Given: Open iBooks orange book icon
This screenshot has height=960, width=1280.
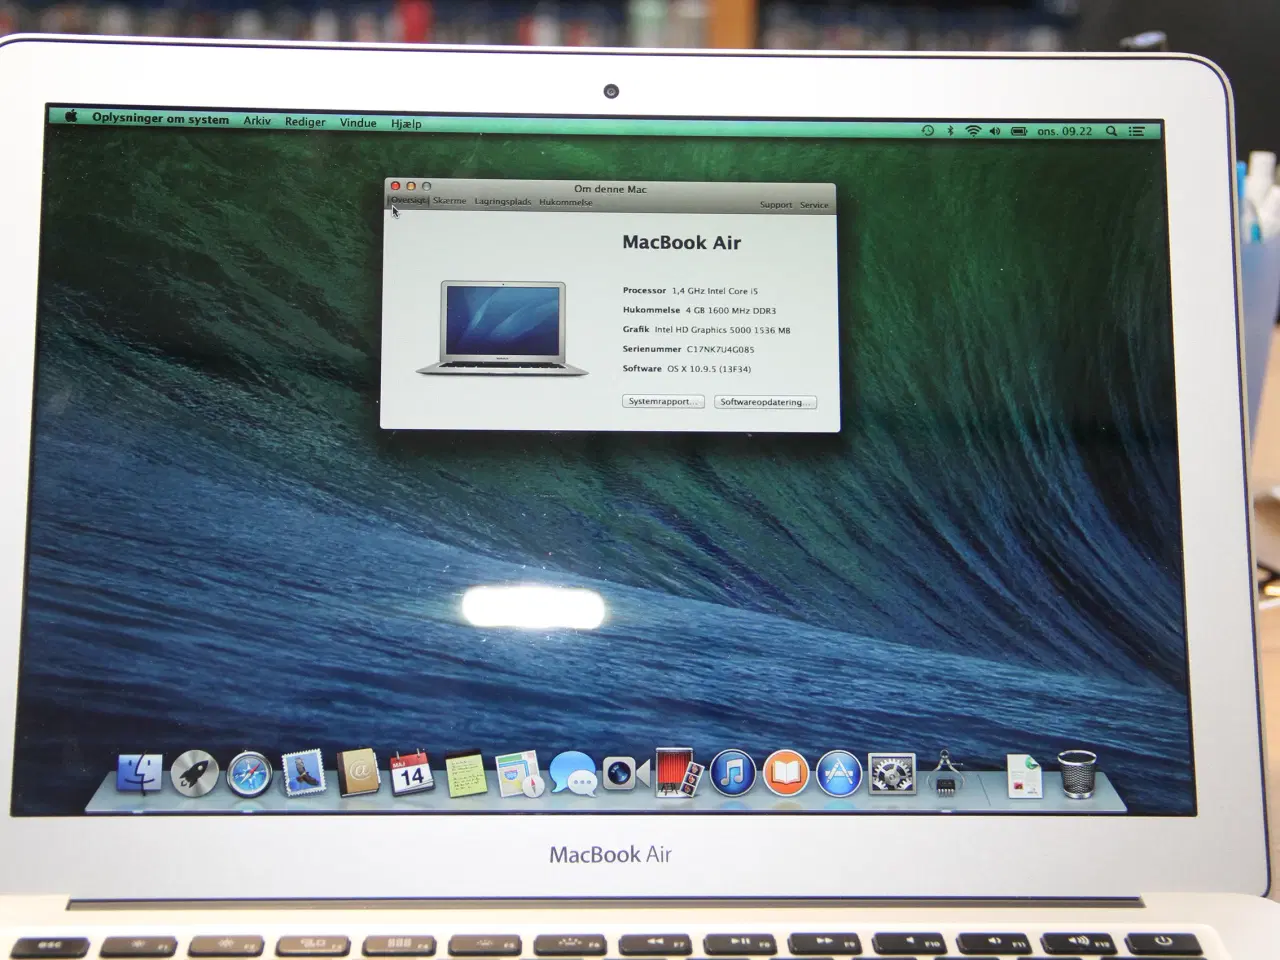Looking at the screenshot, I should click(x=786, y=774).
